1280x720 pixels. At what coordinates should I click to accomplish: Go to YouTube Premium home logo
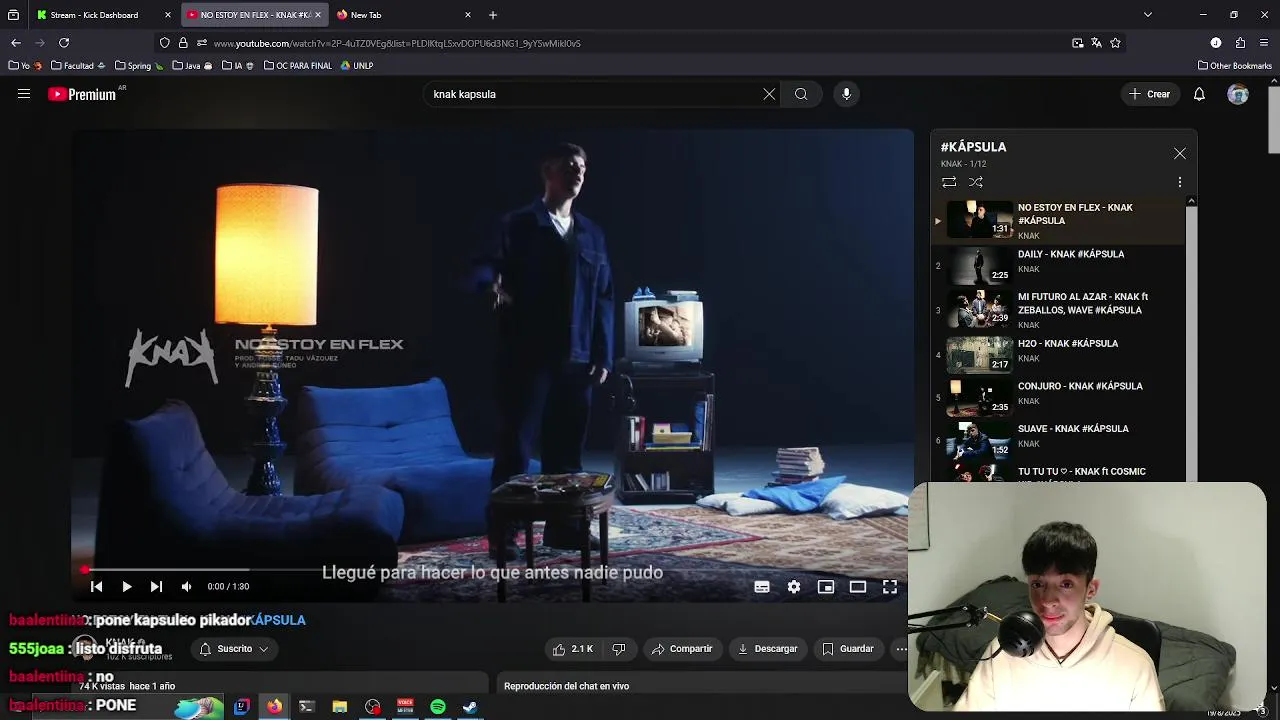click(82, 94)
